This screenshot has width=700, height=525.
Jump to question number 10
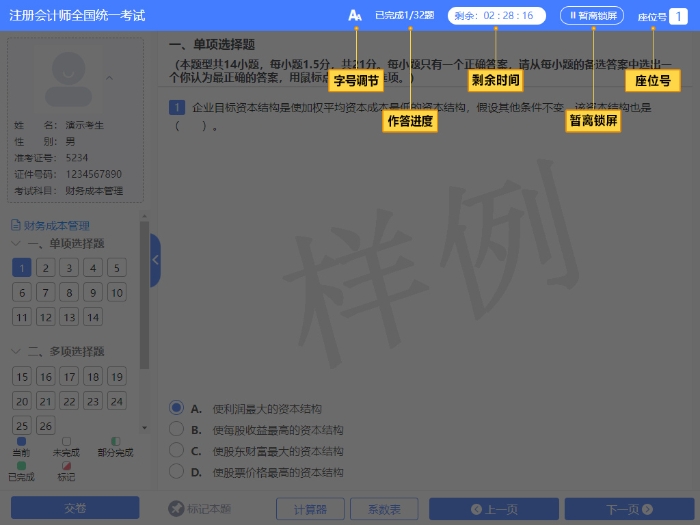pyautogui.click(x=117, y=293)
